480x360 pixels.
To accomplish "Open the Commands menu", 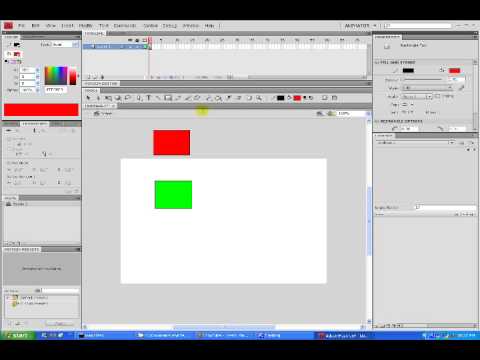I will [x=125, y=26].
